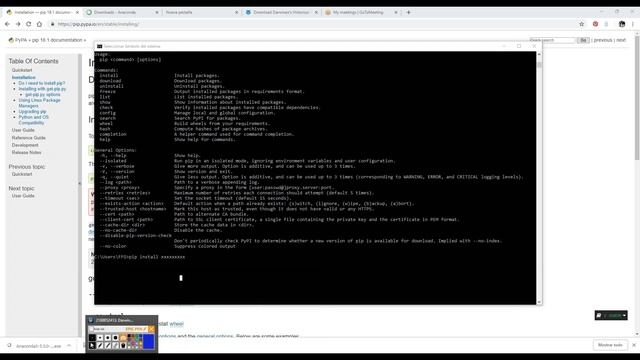The image size is (640, 360).
Task: Select the first pen tool in drawing palette
Action: (100, 345)
